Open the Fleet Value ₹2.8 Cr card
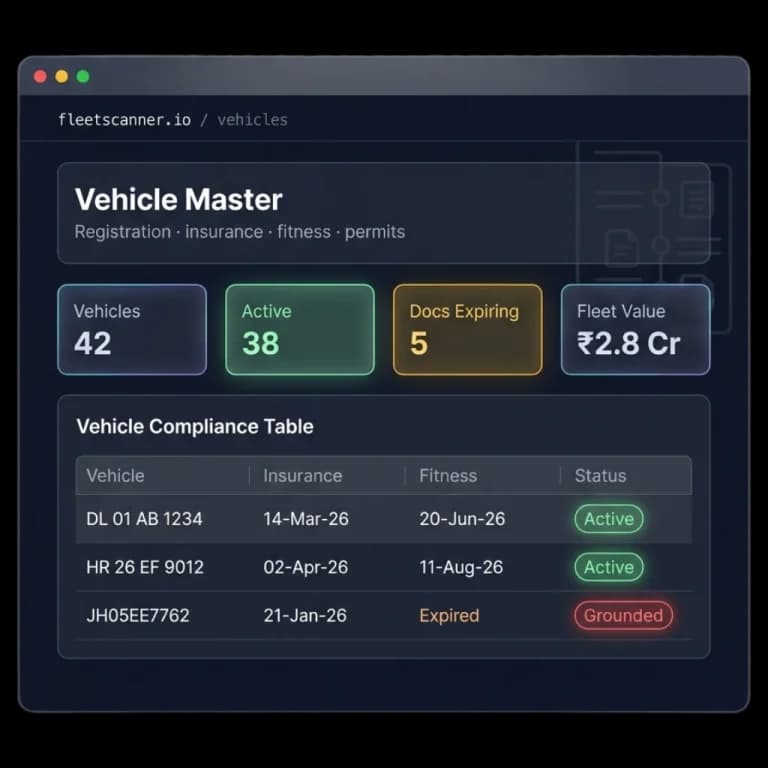 pyautogui.click(x=636, y=330)
